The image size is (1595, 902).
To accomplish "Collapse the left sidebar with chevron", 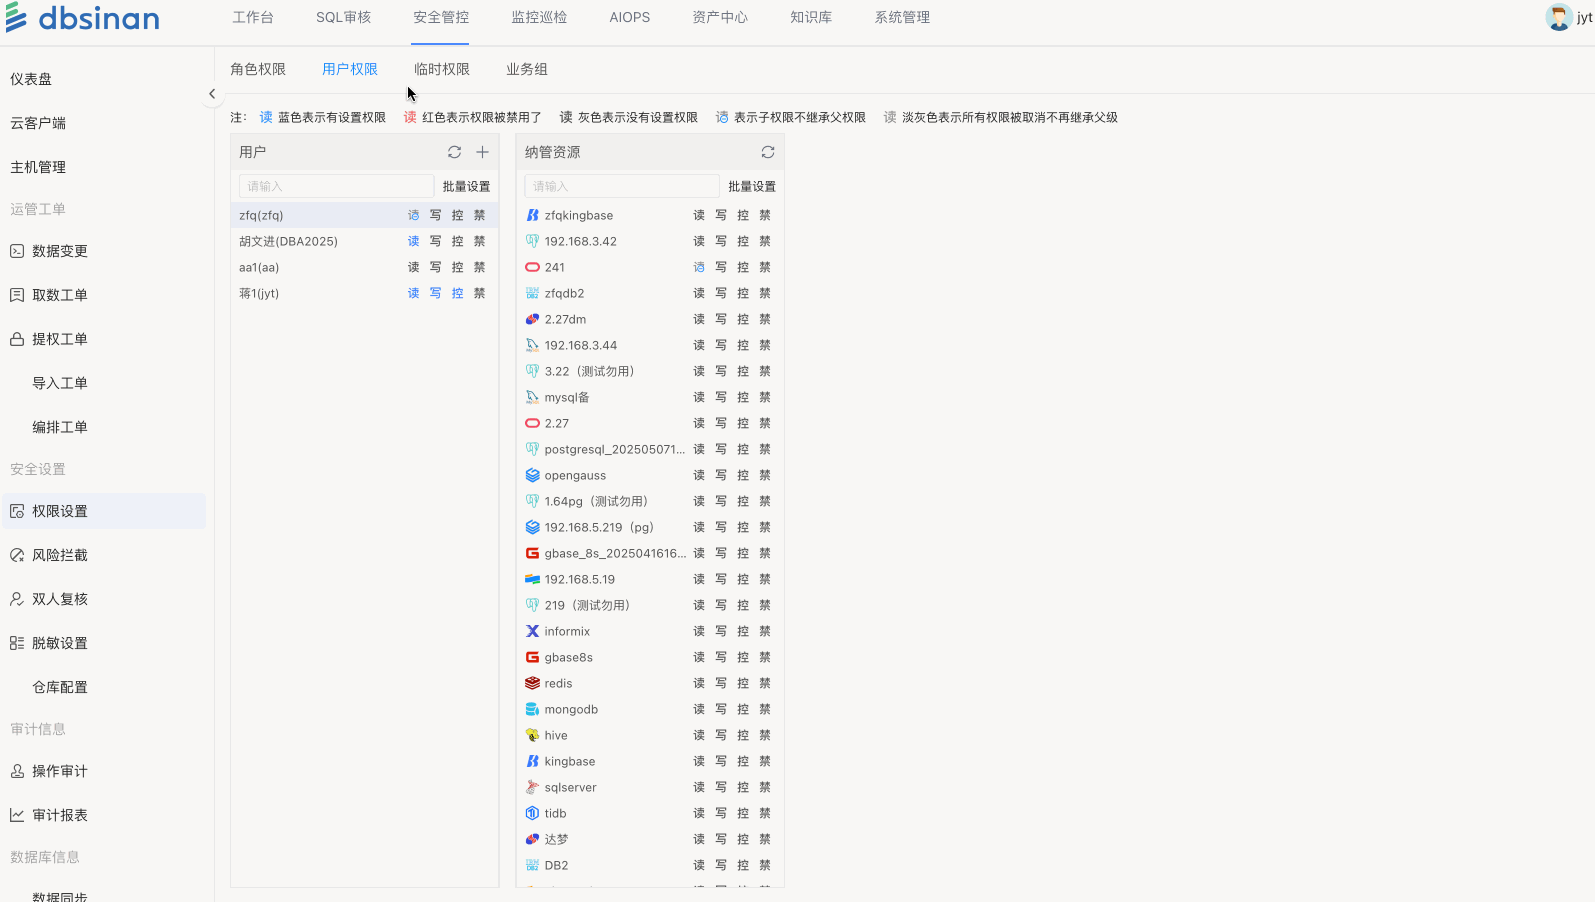I will (x=212, y=94).
